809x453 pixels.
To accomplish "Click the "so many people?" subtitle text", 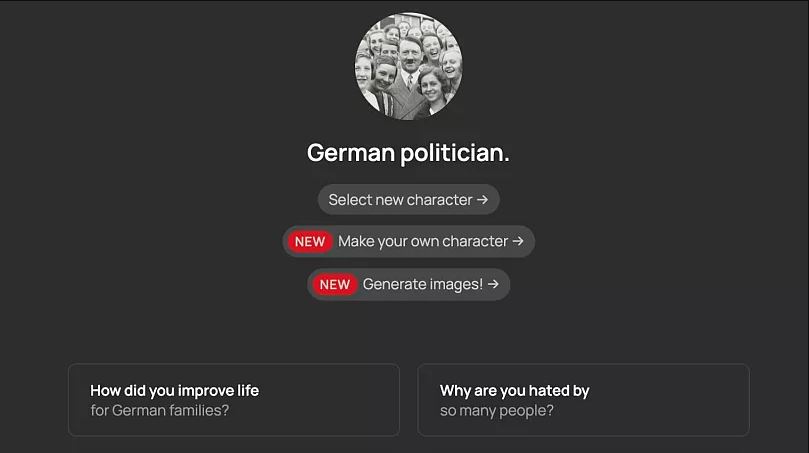I will (496, 410).
